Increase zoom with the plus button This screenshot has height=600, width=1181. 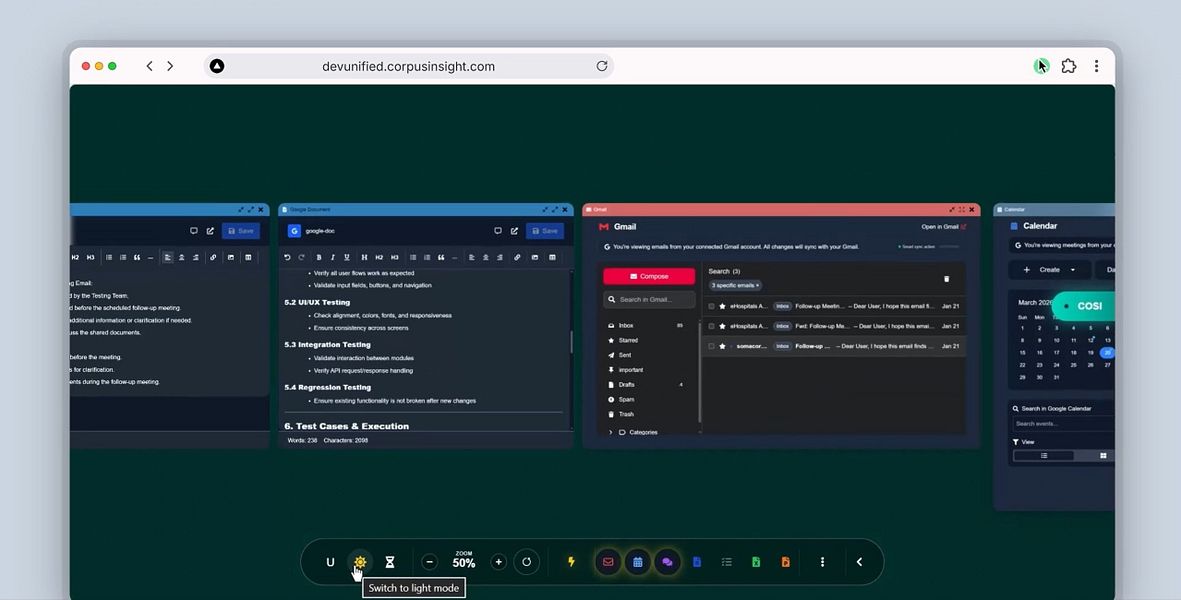498,562
